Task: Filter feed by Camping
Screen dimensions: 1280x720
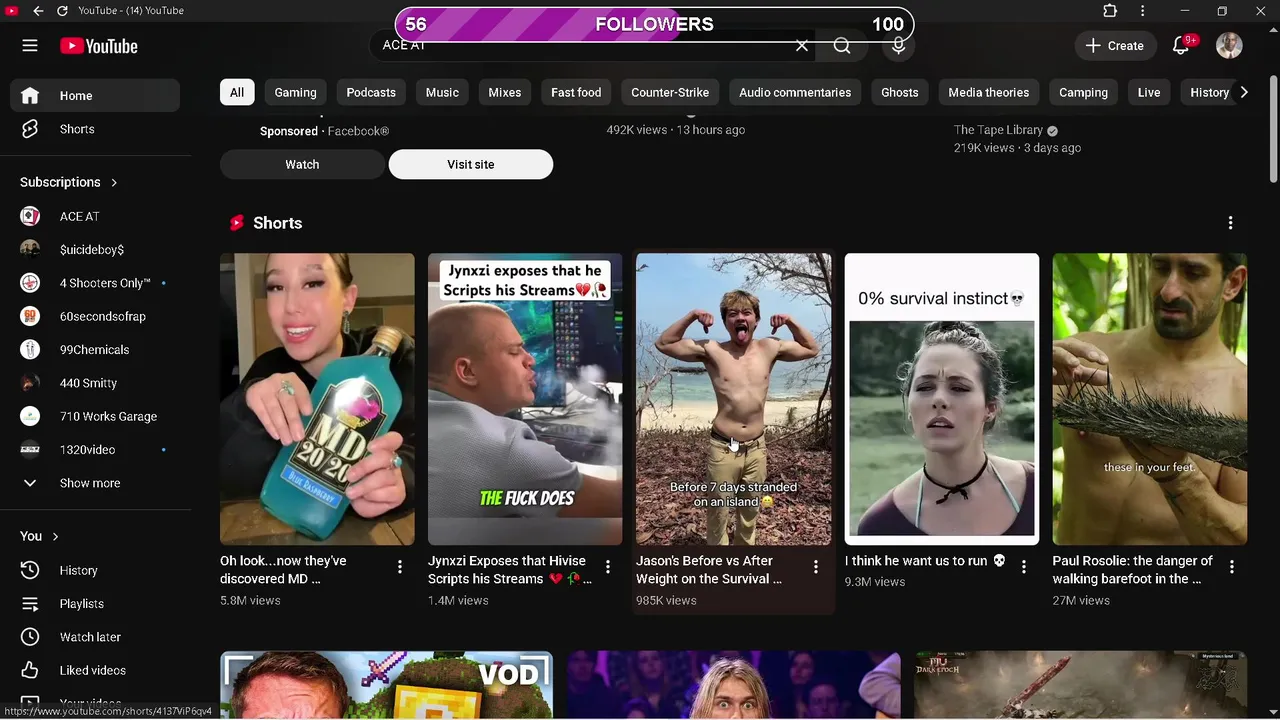Action: tap(1083, 92)
